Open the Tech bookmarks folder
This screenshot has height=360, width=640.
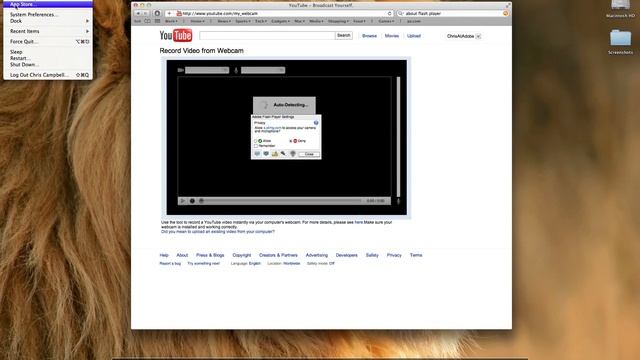pos(261,21)
